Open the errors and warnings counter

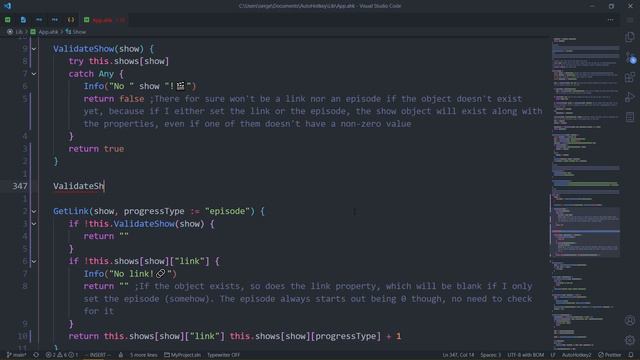pyautogui.click(x=62, y=355)
